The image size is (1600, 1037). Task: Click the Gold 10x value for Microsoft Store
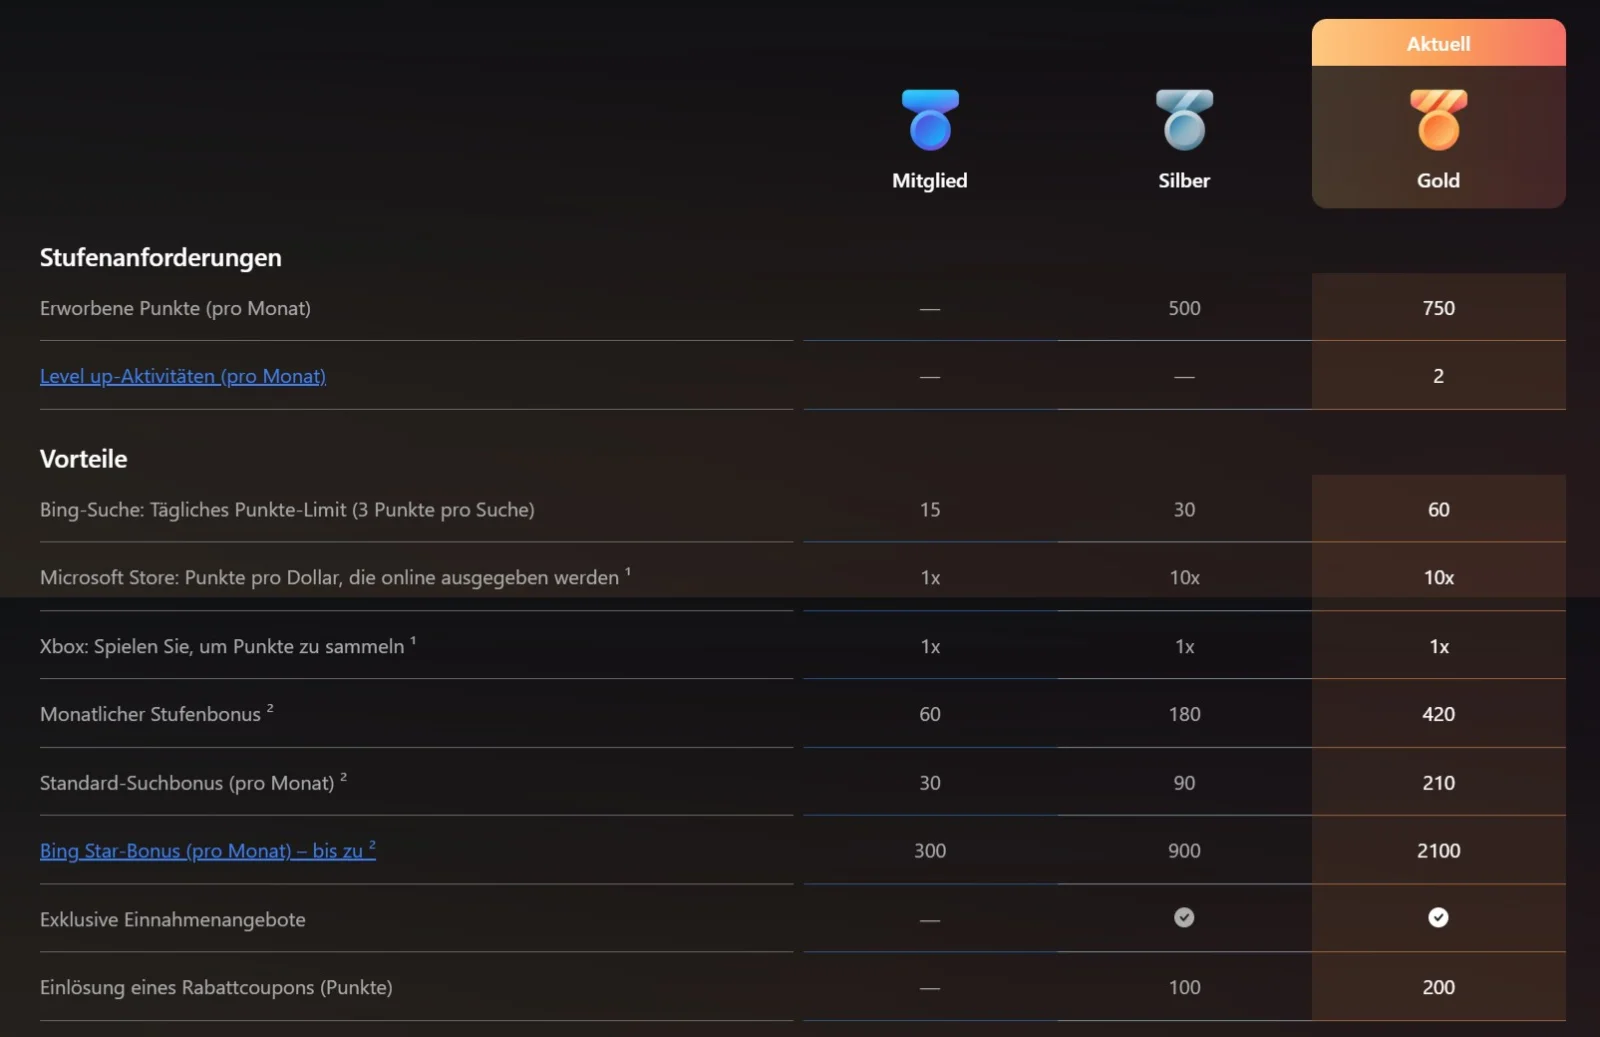tap(1438, 577)
